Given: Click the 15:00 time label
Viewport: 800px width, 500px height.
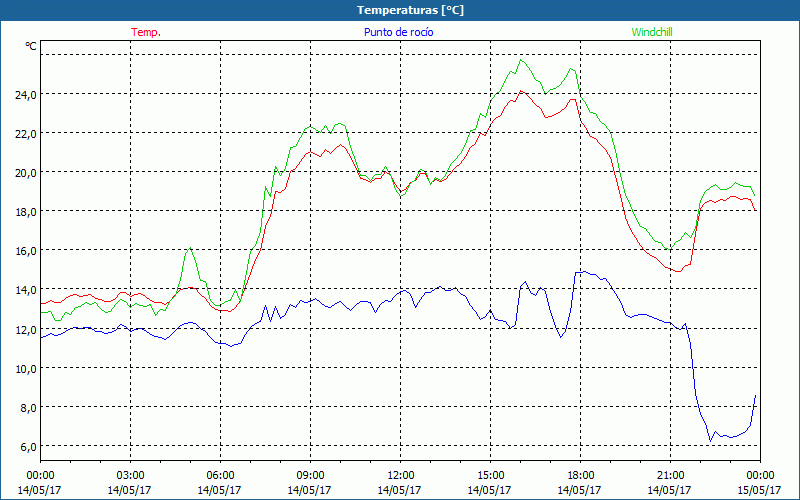Looking at the screenshot, I should 490,476.
